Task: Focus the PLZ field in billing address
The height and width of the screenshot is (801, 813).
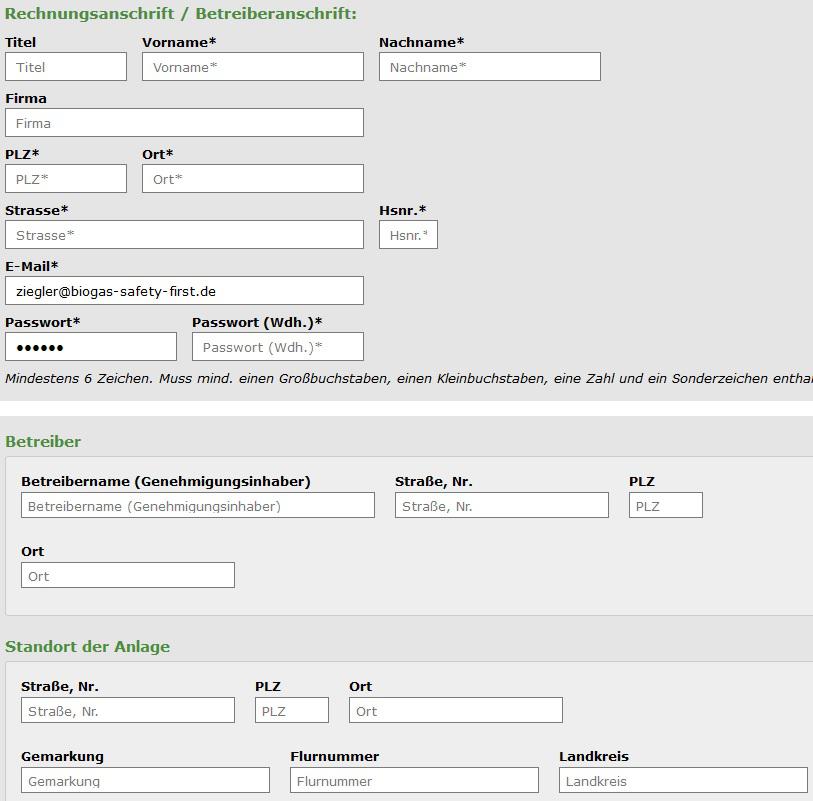Action: click(x=66, y=179)
